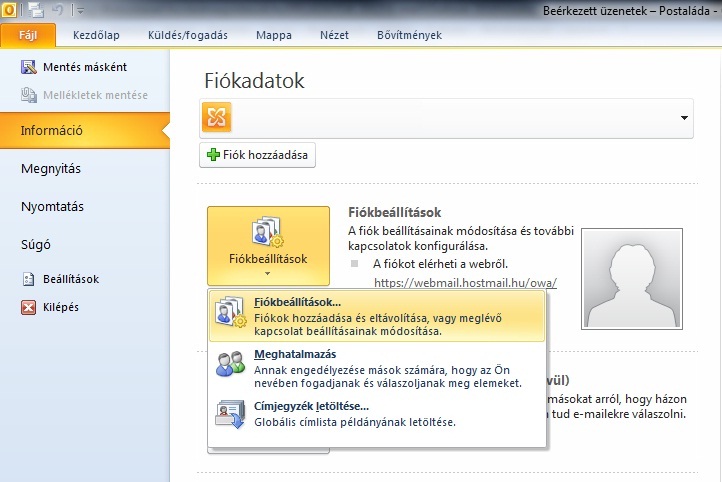Image resolution: width=722 pixels, height=482 pixels.
Task: Expand the account selector dropdown arrow
Action: [x=684, y=118]
